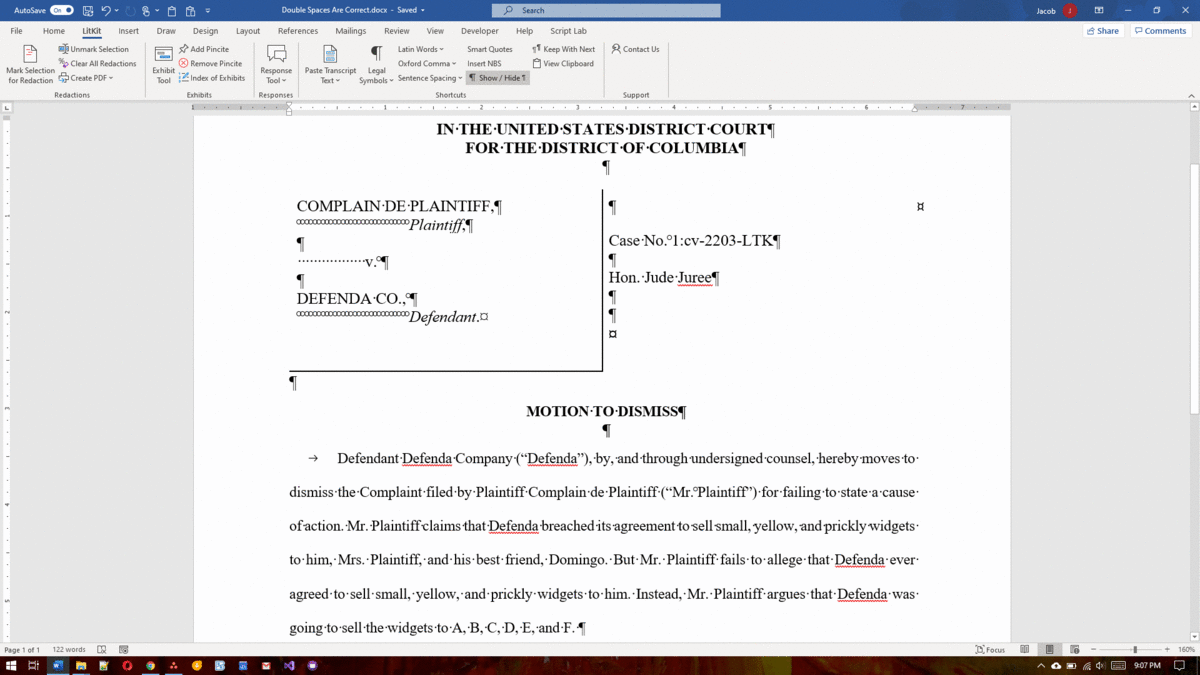The width and height of the screenshot is (1200, 675).
Task: Collapse the ribbon with the chevron arrow
Action: pyautogui.click(x=1191, y=95)
